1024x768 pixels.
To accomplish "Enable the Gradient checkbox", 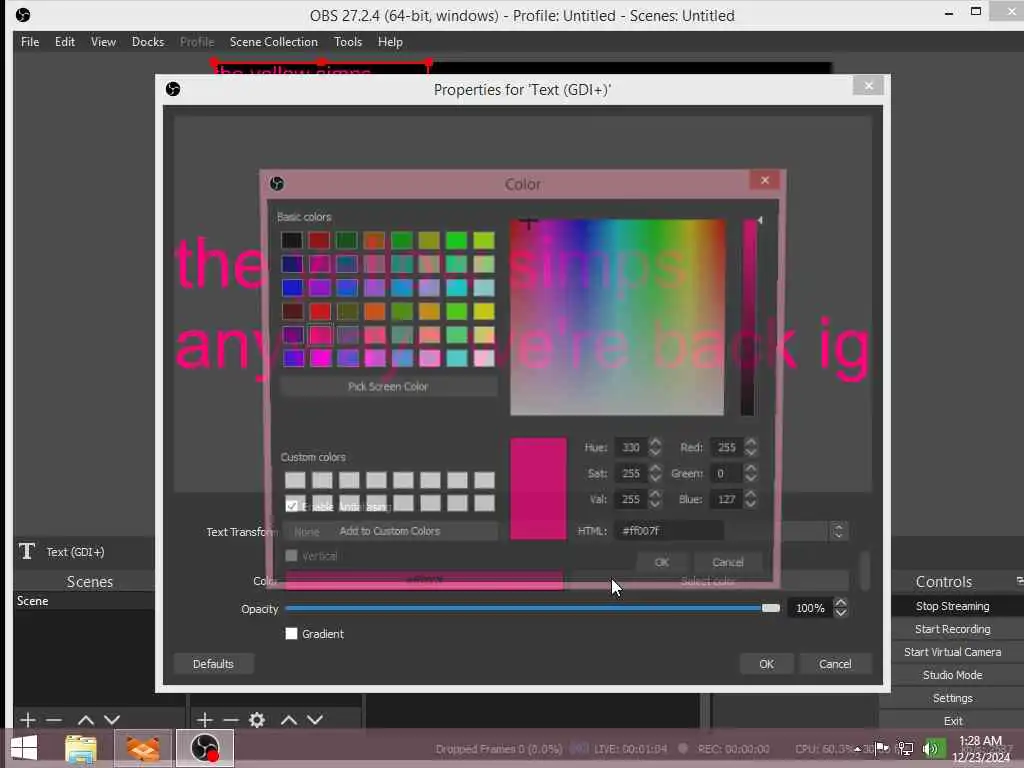I will [x=291, y=633].
